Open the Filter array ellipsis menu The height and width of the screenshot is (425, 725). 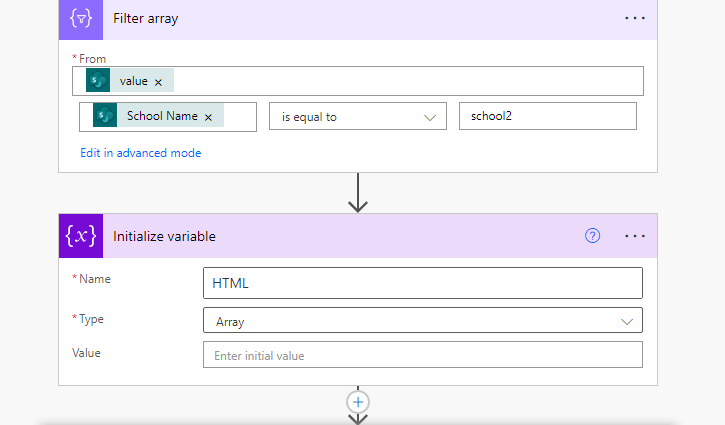point(635,18)
